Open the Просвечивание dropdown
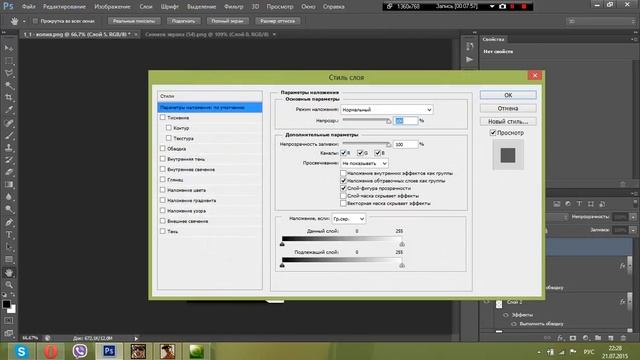The width and height of the screenshot is (640, 360). coord(364,163)
